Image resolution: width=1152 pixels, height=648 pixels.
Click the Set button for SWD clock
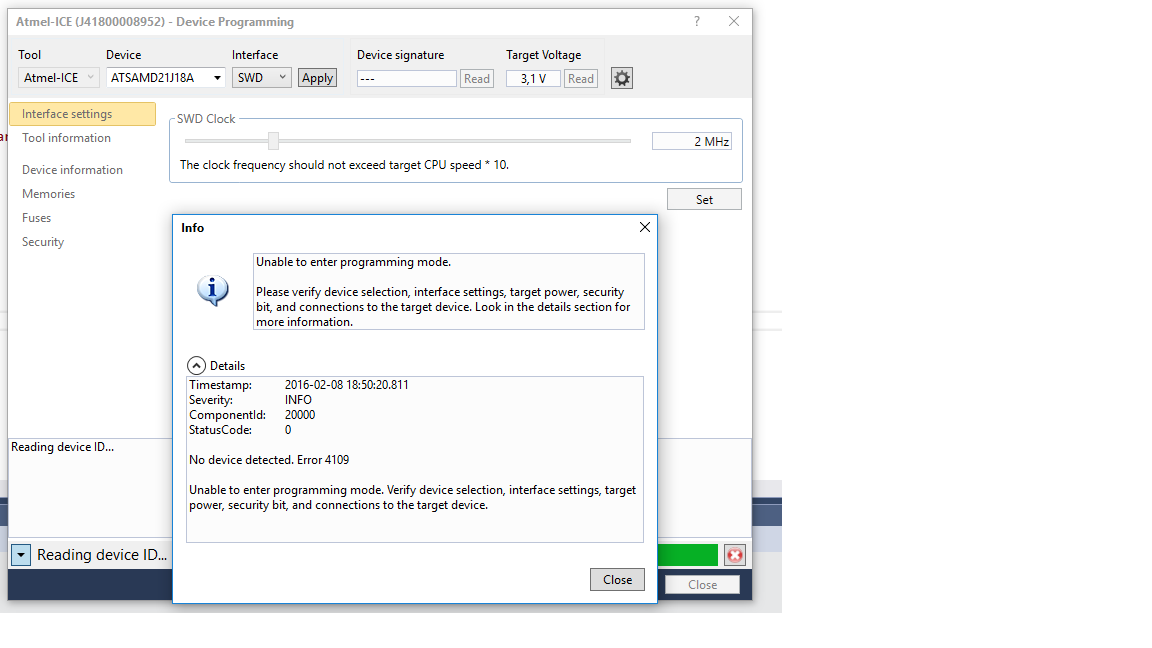pos(704,199)
